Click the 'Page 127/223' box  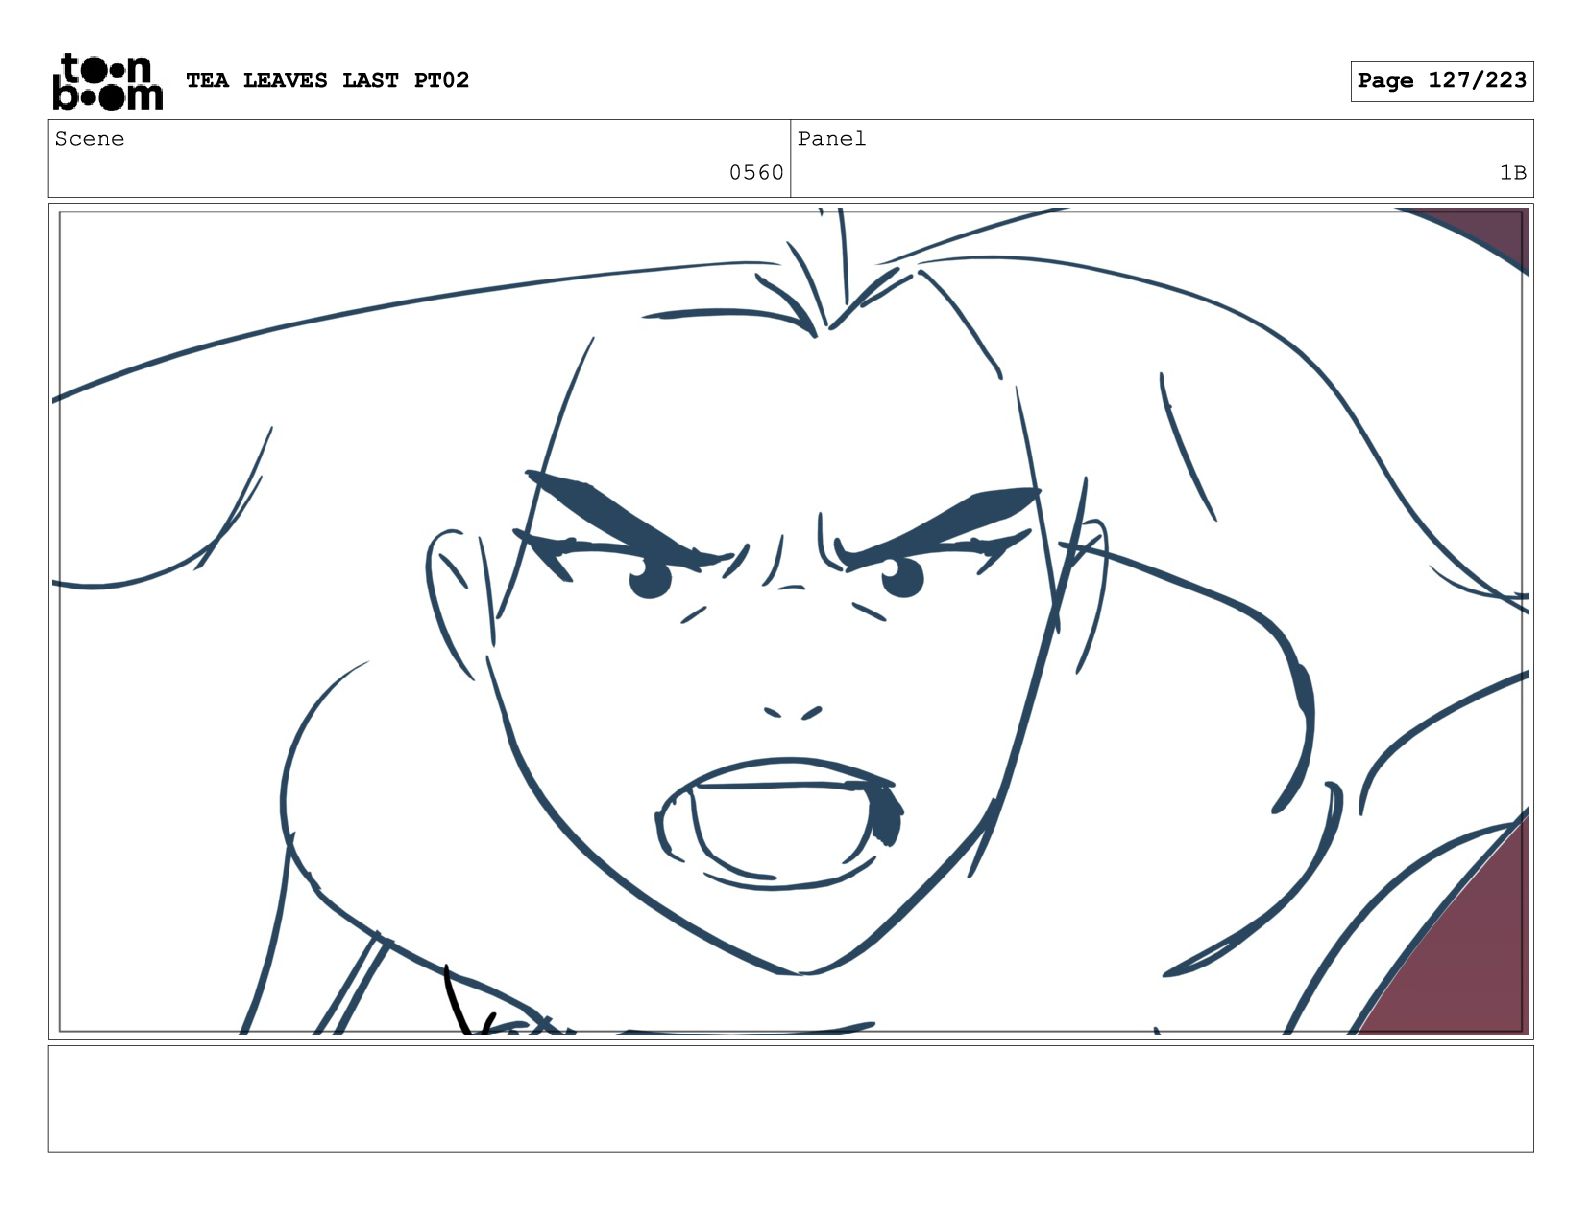(x=1441, y=81)
